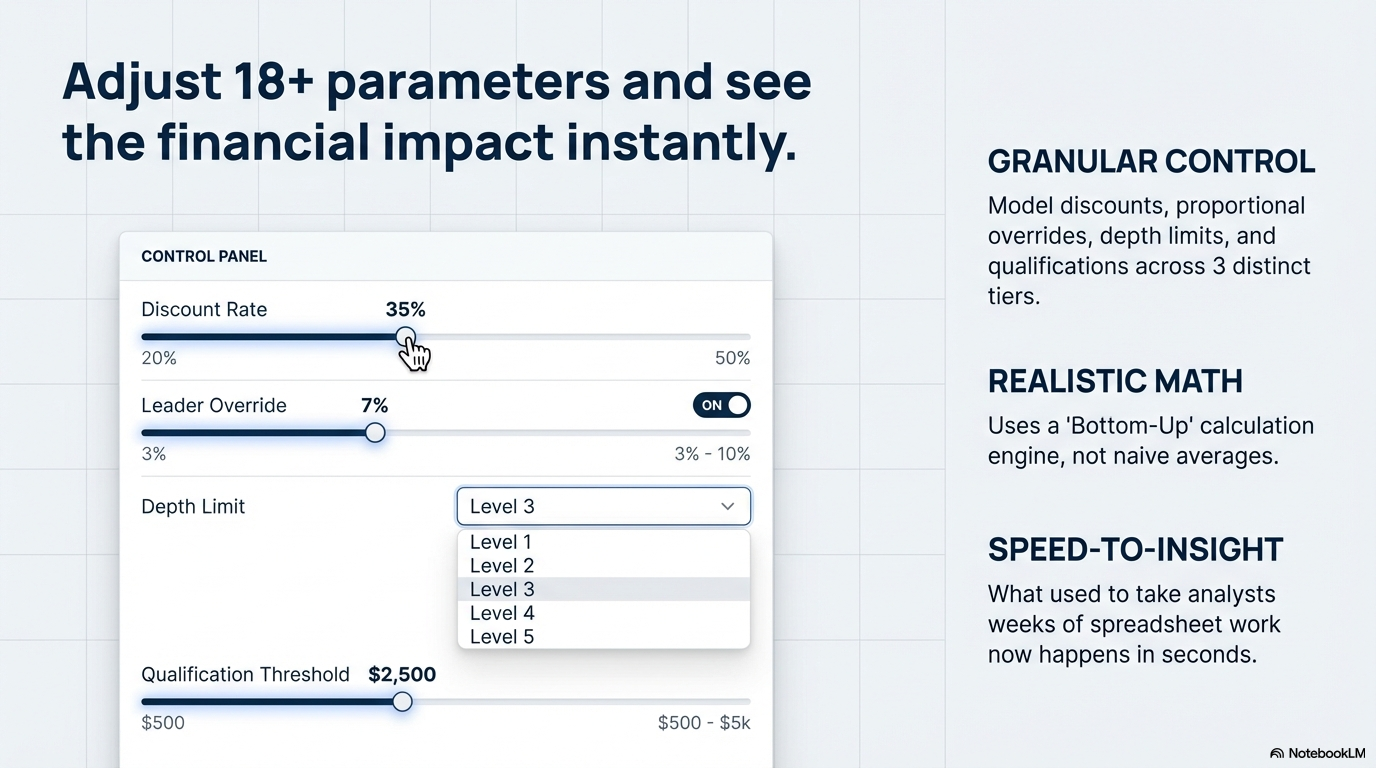Click the 35% Discount Rate value
The image size is (1376, 768).
pyautogui.click(x=405, y=310)
